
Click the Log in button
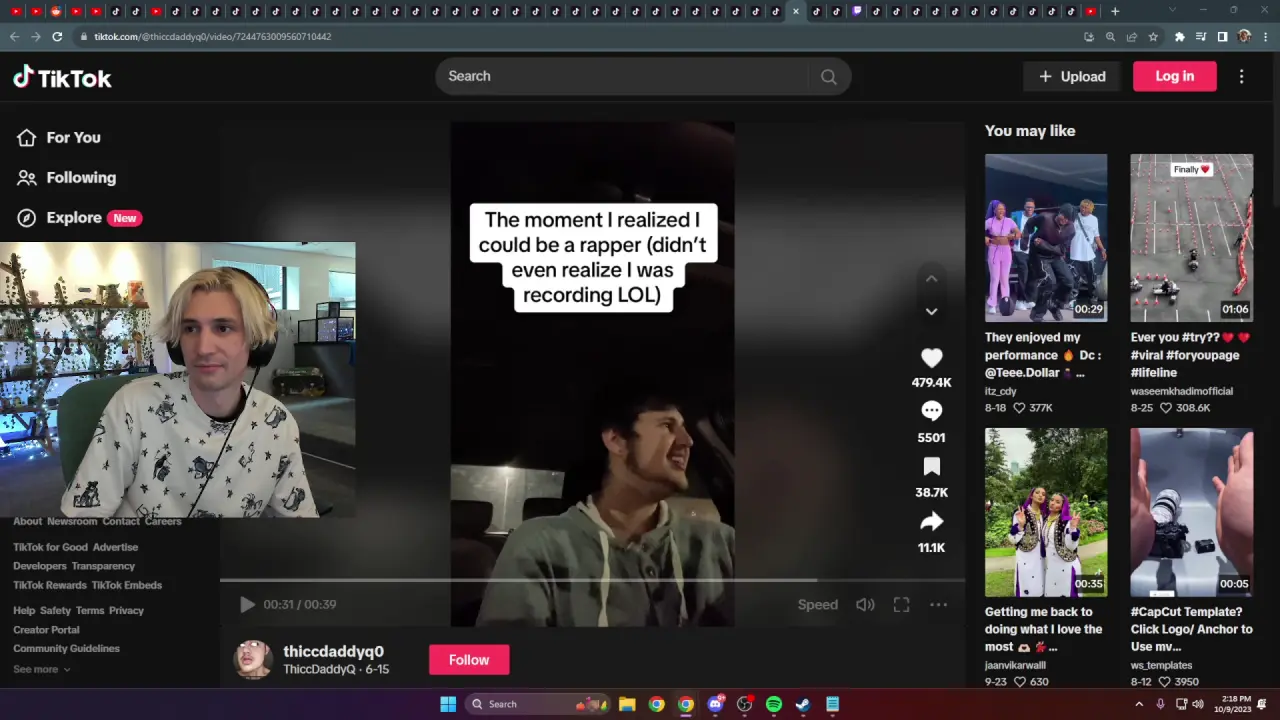tap(1174, 76)
